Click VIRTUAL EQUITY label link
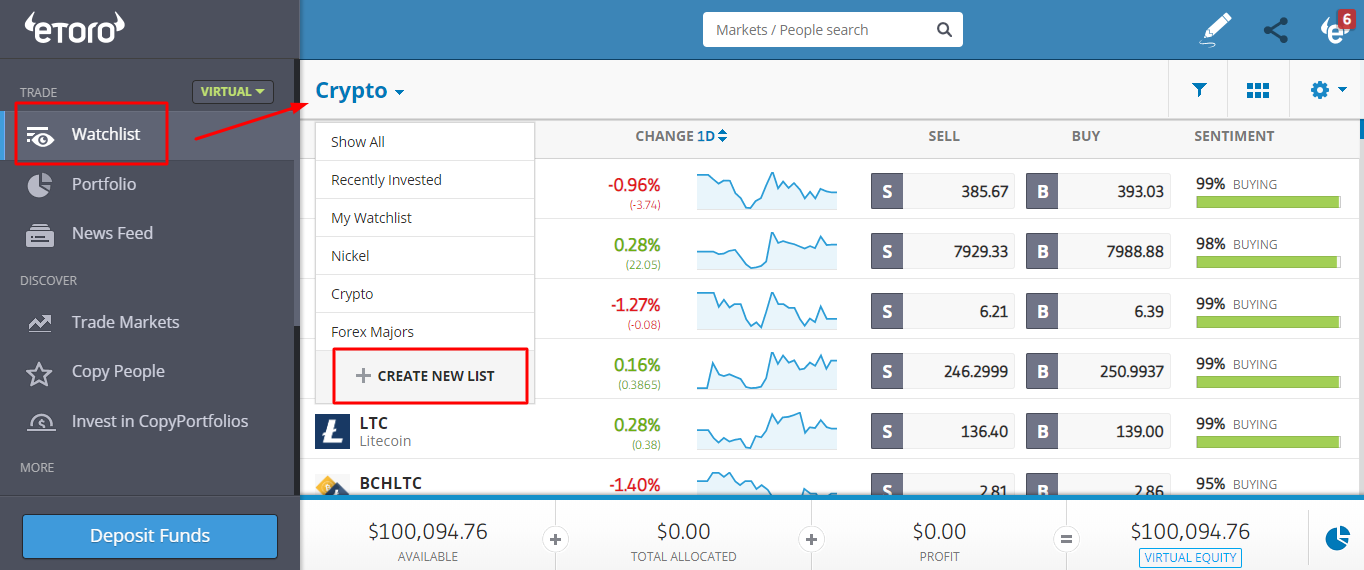 point(1190,558)
